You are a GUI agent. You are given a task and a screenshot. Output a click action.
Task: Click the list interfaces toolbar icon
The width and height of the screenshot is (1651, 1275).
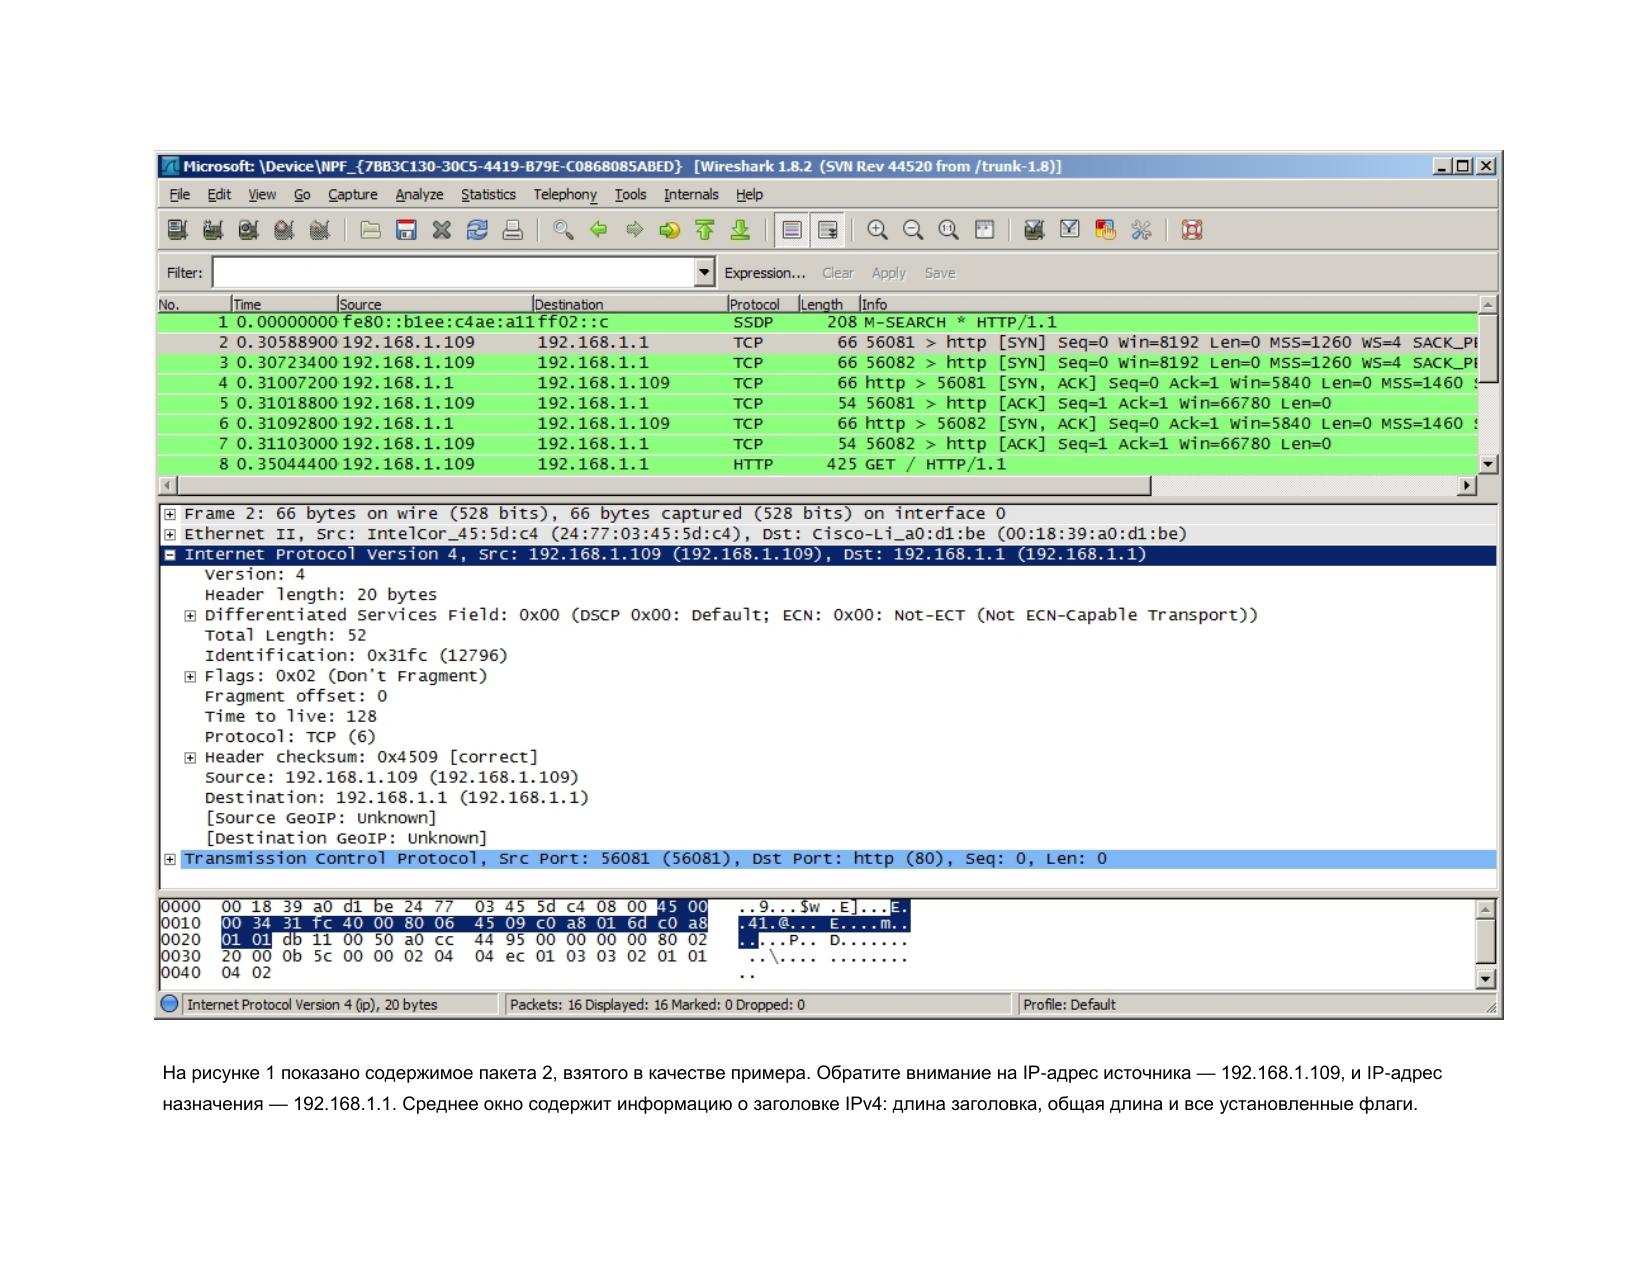coord(177,230)
